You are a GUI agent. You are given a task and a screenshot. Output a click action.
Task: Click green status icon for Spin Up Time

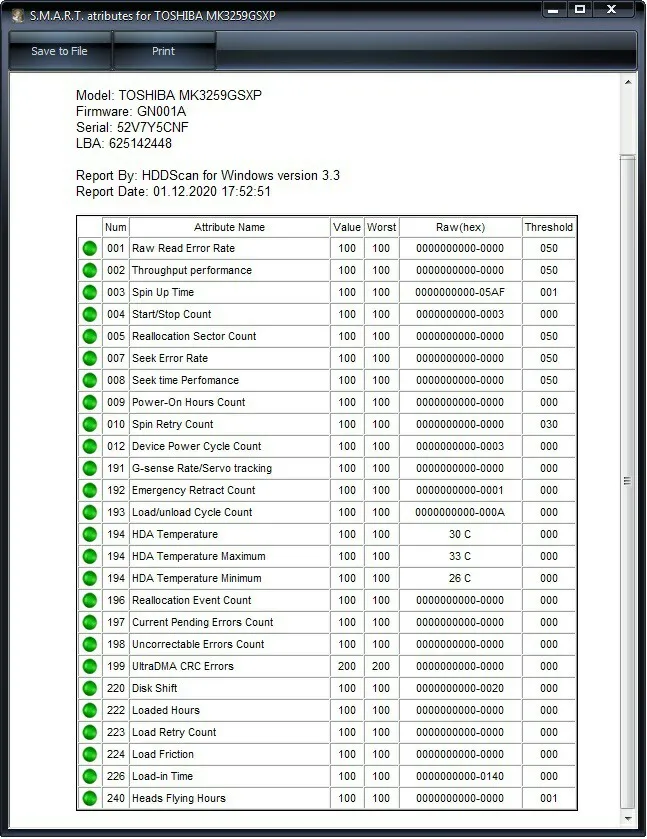(90, 292)
